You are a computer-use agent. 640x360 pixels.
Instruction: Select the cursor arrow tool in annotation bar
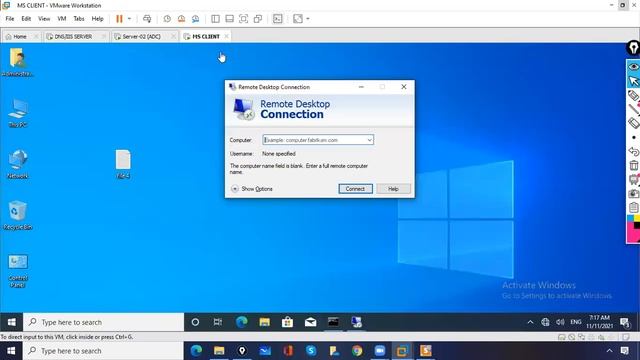point(633,81)
